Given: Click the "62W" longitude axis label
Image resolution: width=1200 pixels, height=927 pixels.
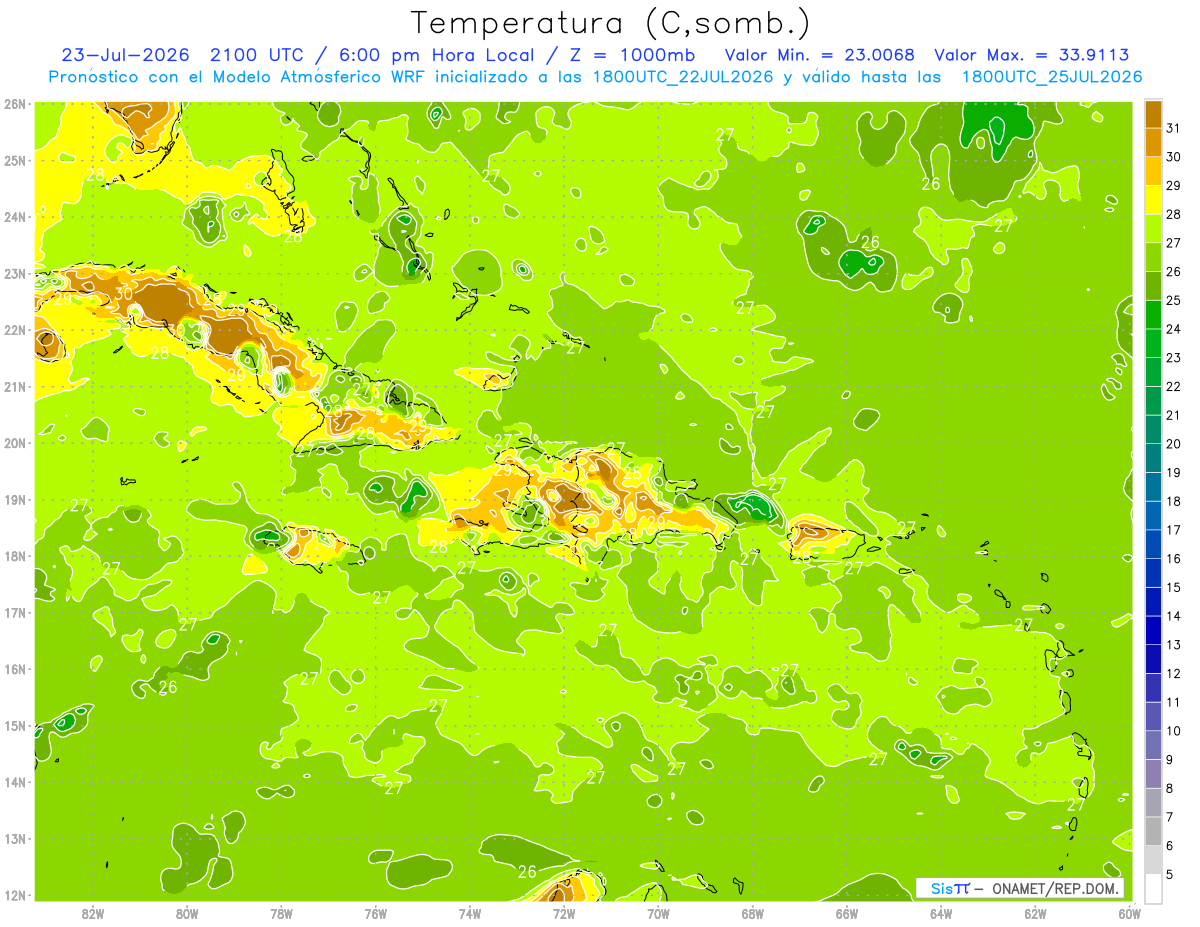Looking at the screenshot, I should pos(1036,913).
